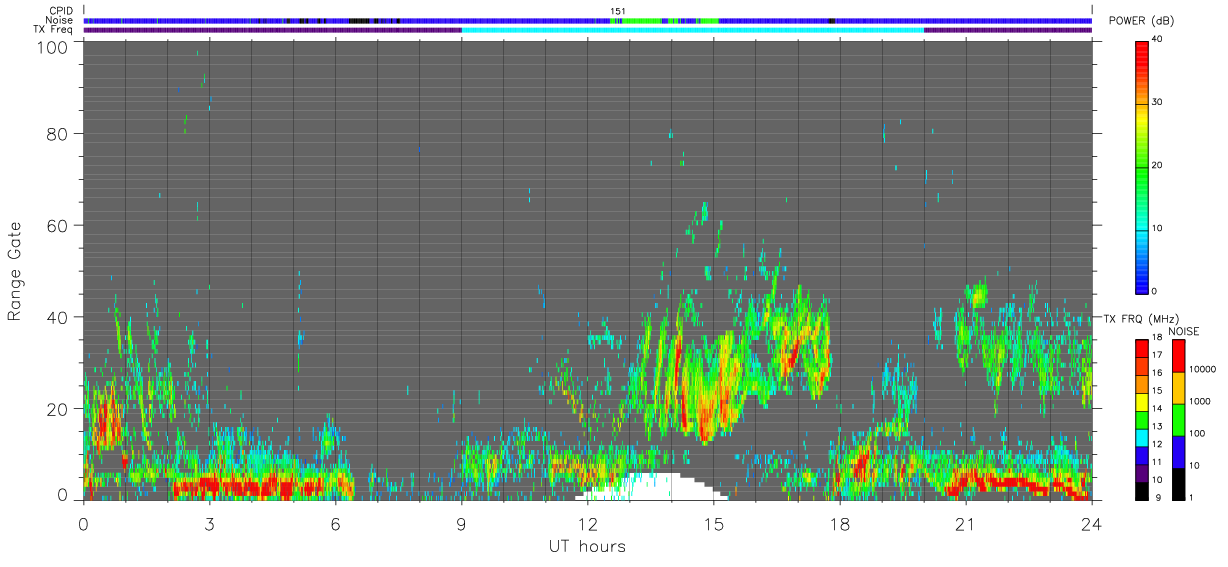Screen dimensions: 1228x567
Task: Click the "UT hours" axis title
Action: (587, 546)
